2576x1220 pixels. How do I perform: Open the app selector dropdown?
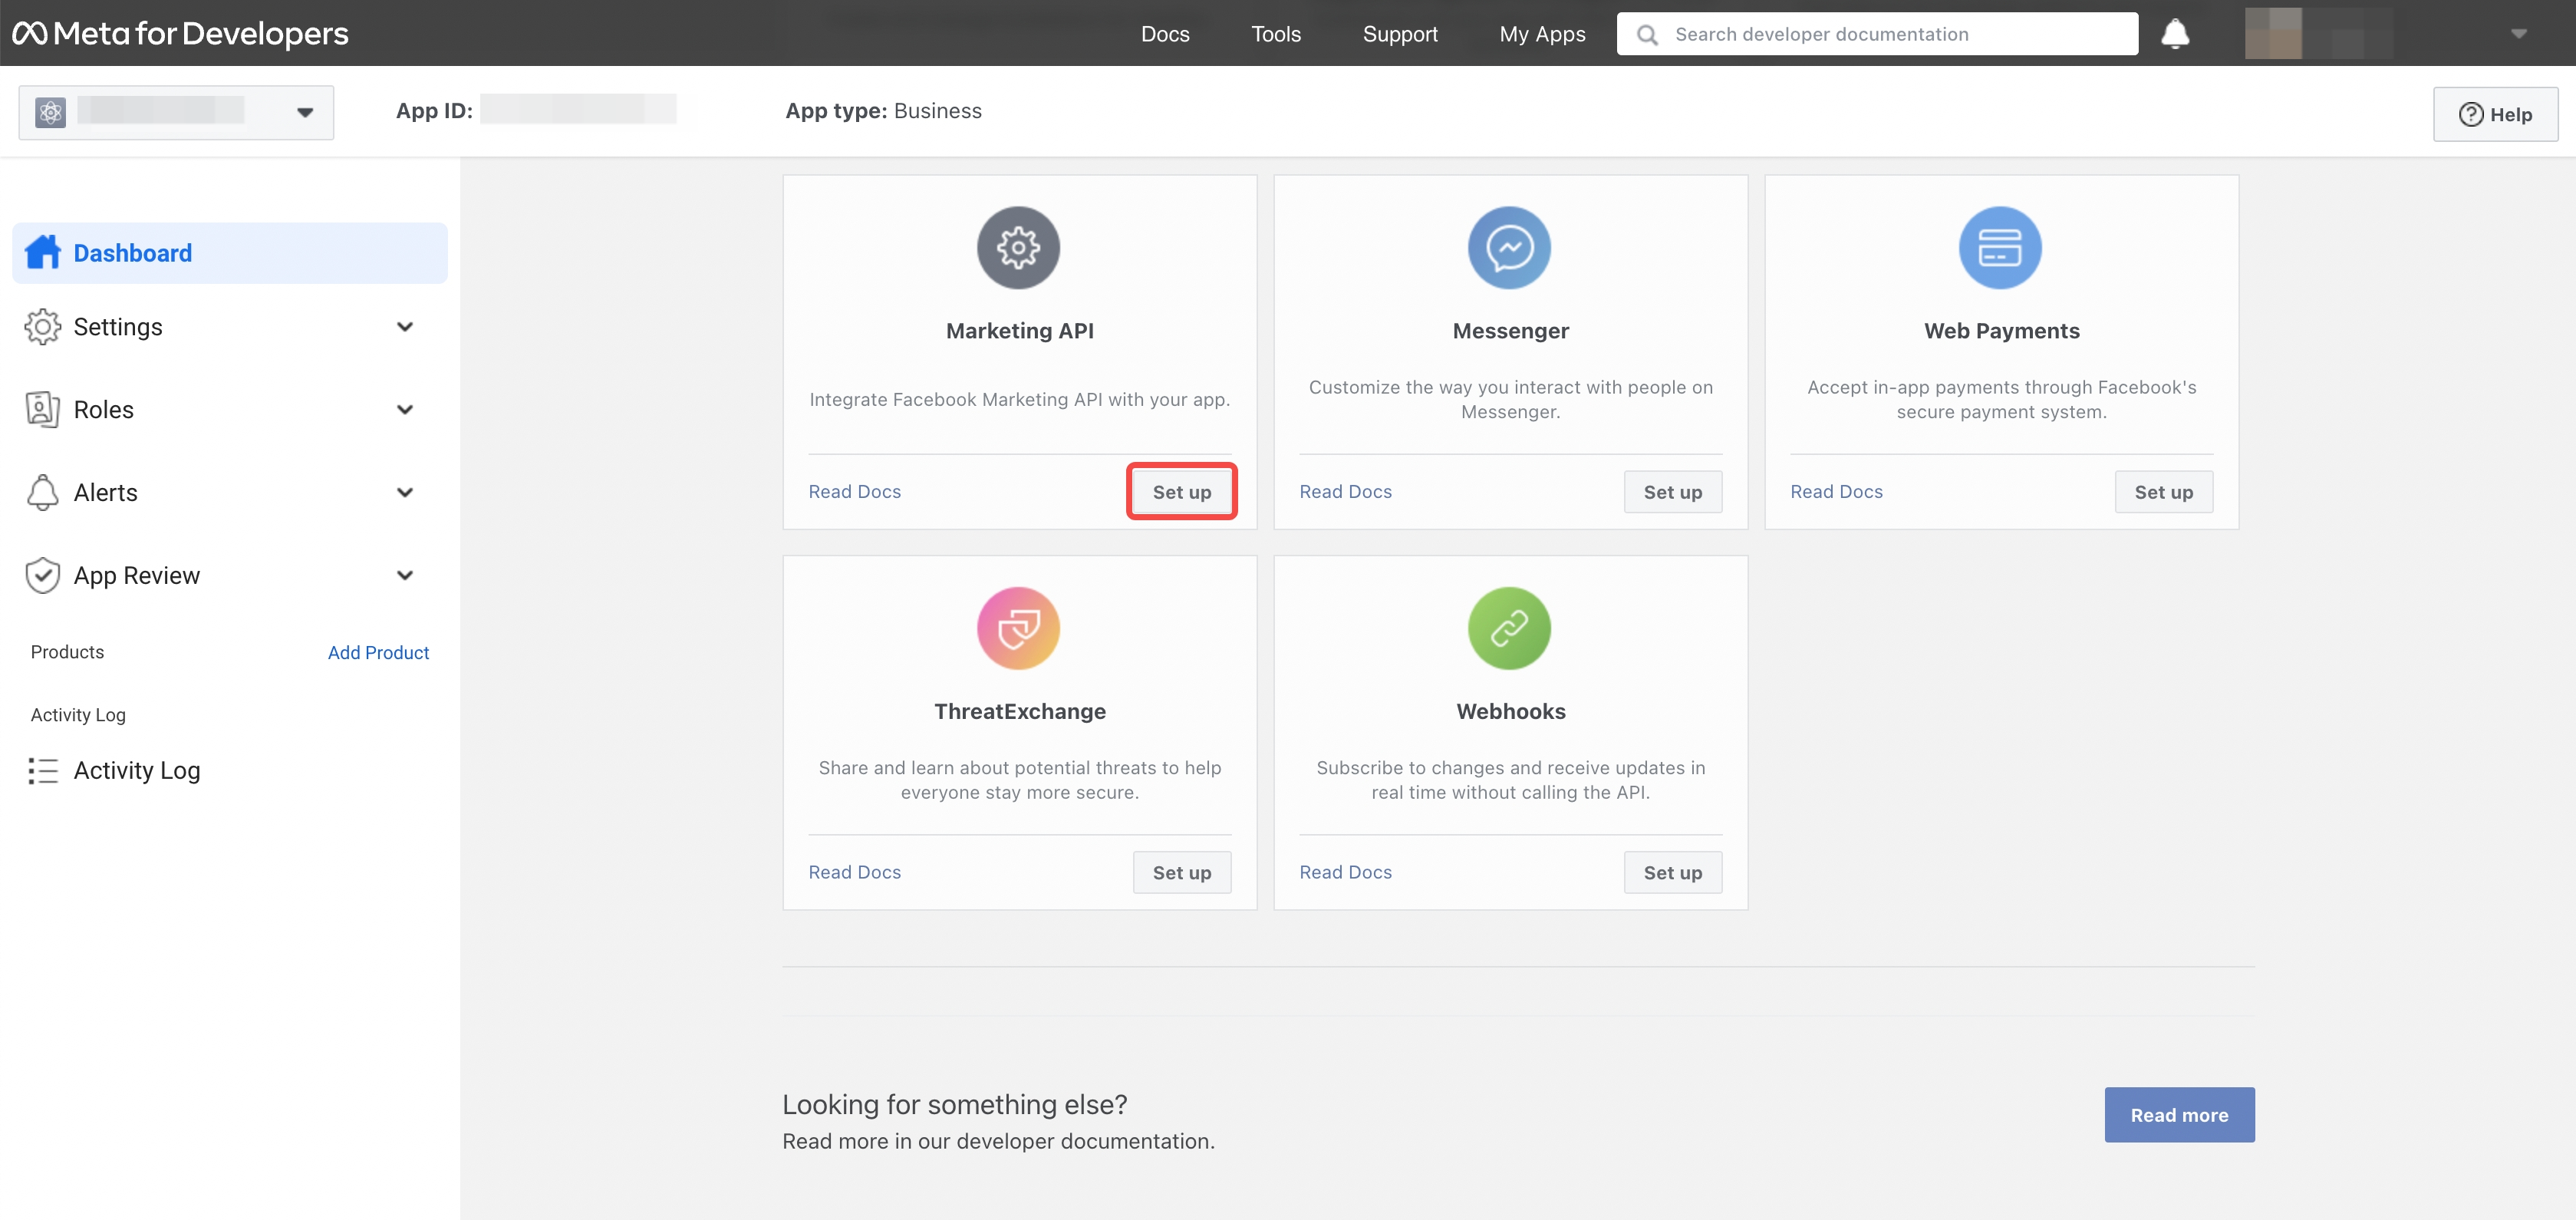[x=304, y=112]
